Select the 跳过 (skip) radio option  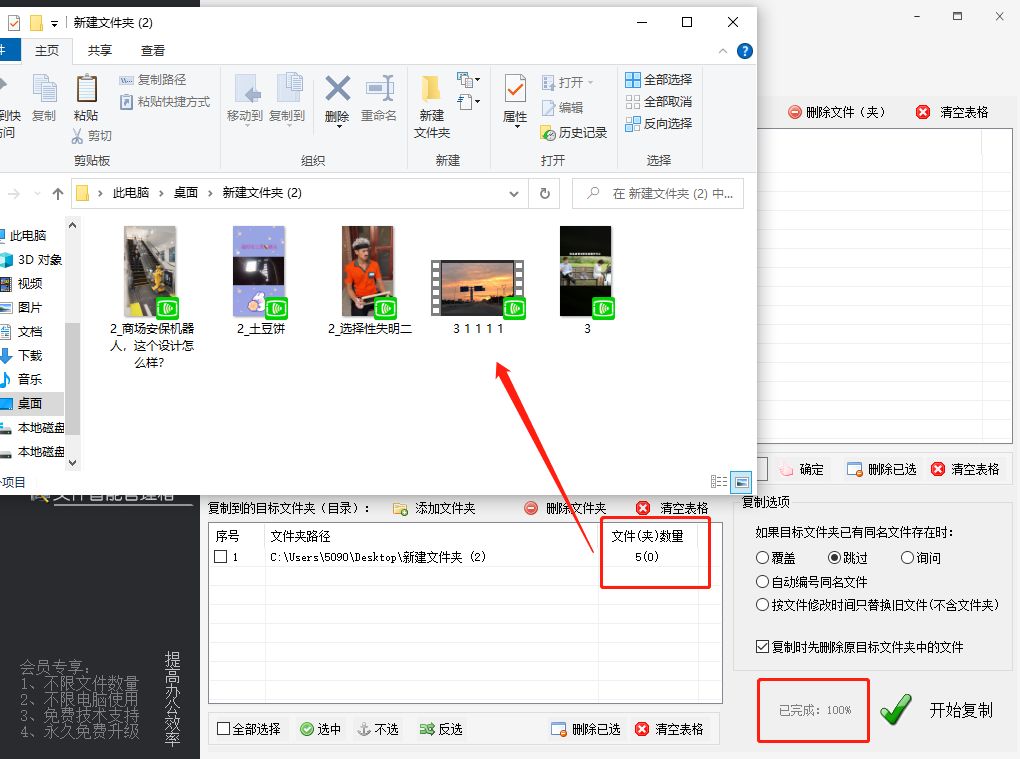pyautogui.click(x=835, y=557)
